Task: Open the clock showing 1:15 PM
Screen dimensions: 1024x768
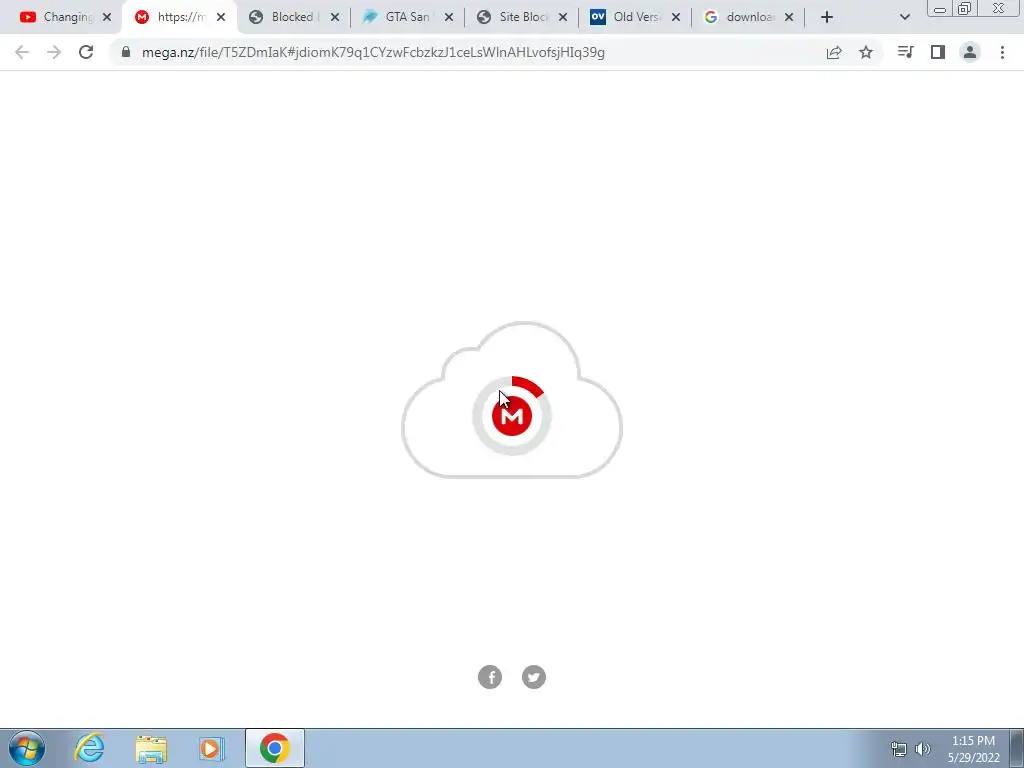Action: pyautogui.click(x=973, y=749)
